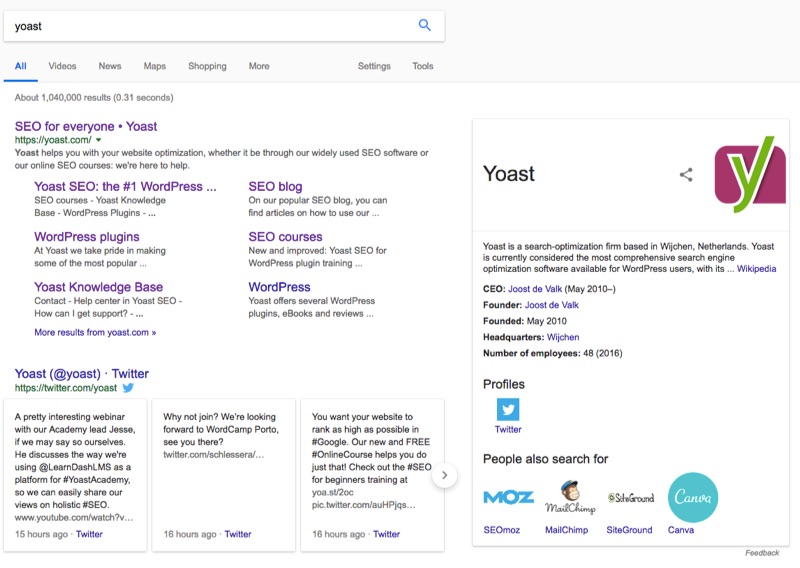Open the Yoast logo image

pyautogui.click(x=750, y=175)
